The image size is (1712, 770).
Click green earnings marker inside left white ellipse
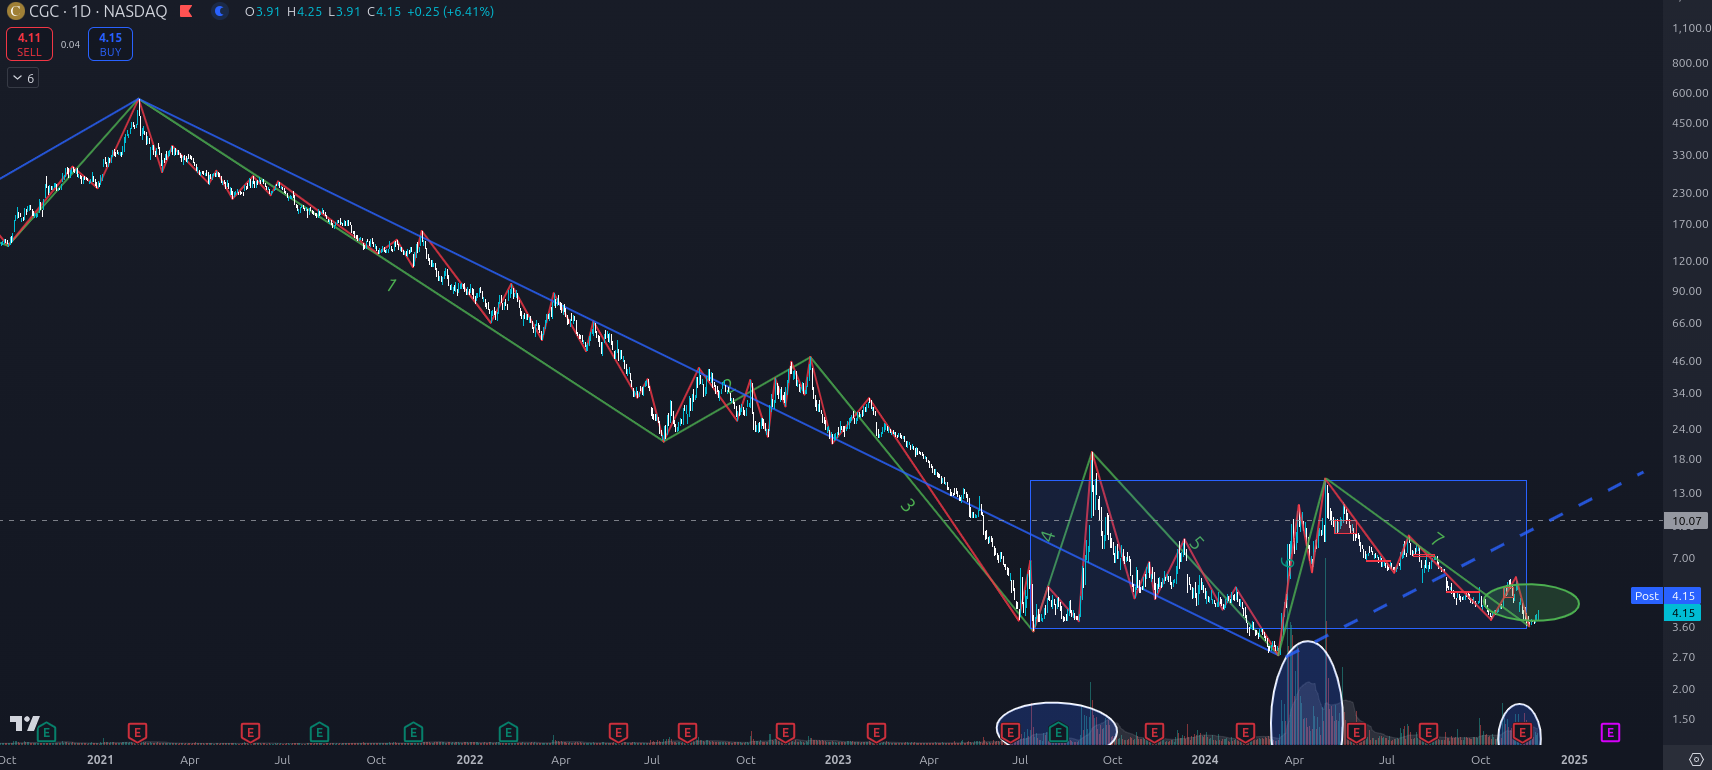tap(1058, 733)
